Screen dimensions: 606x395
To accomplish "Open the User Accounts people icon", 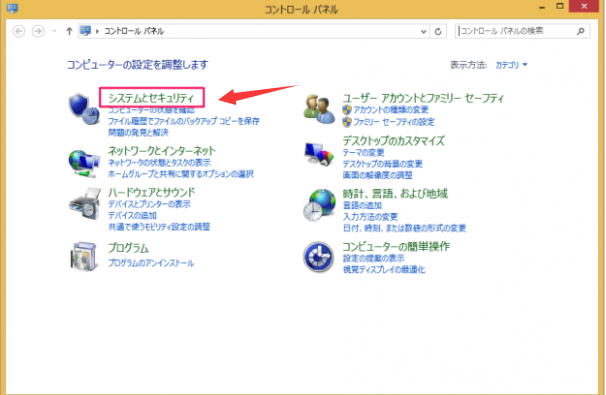I will (319, 109).
